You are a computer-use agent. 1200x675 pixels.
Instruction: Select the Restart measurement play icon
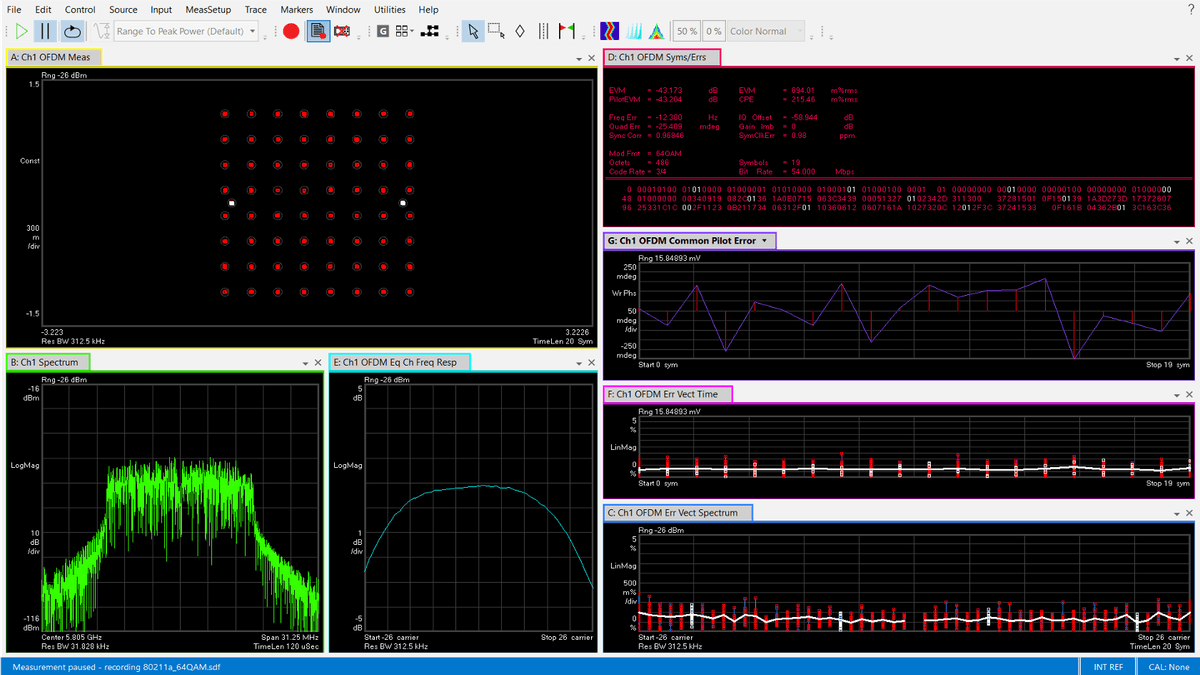[22, 31]
